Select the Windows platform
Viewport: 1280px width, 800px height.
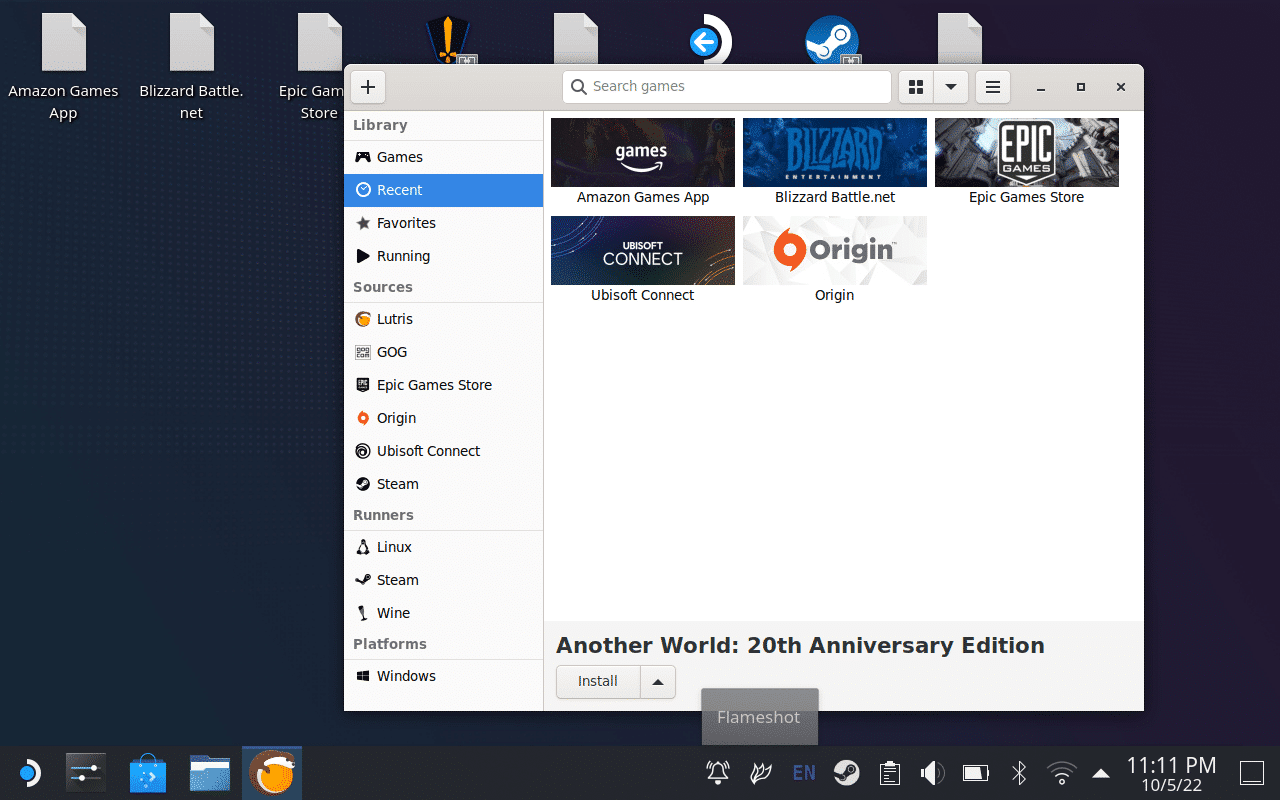pos(443,676)
